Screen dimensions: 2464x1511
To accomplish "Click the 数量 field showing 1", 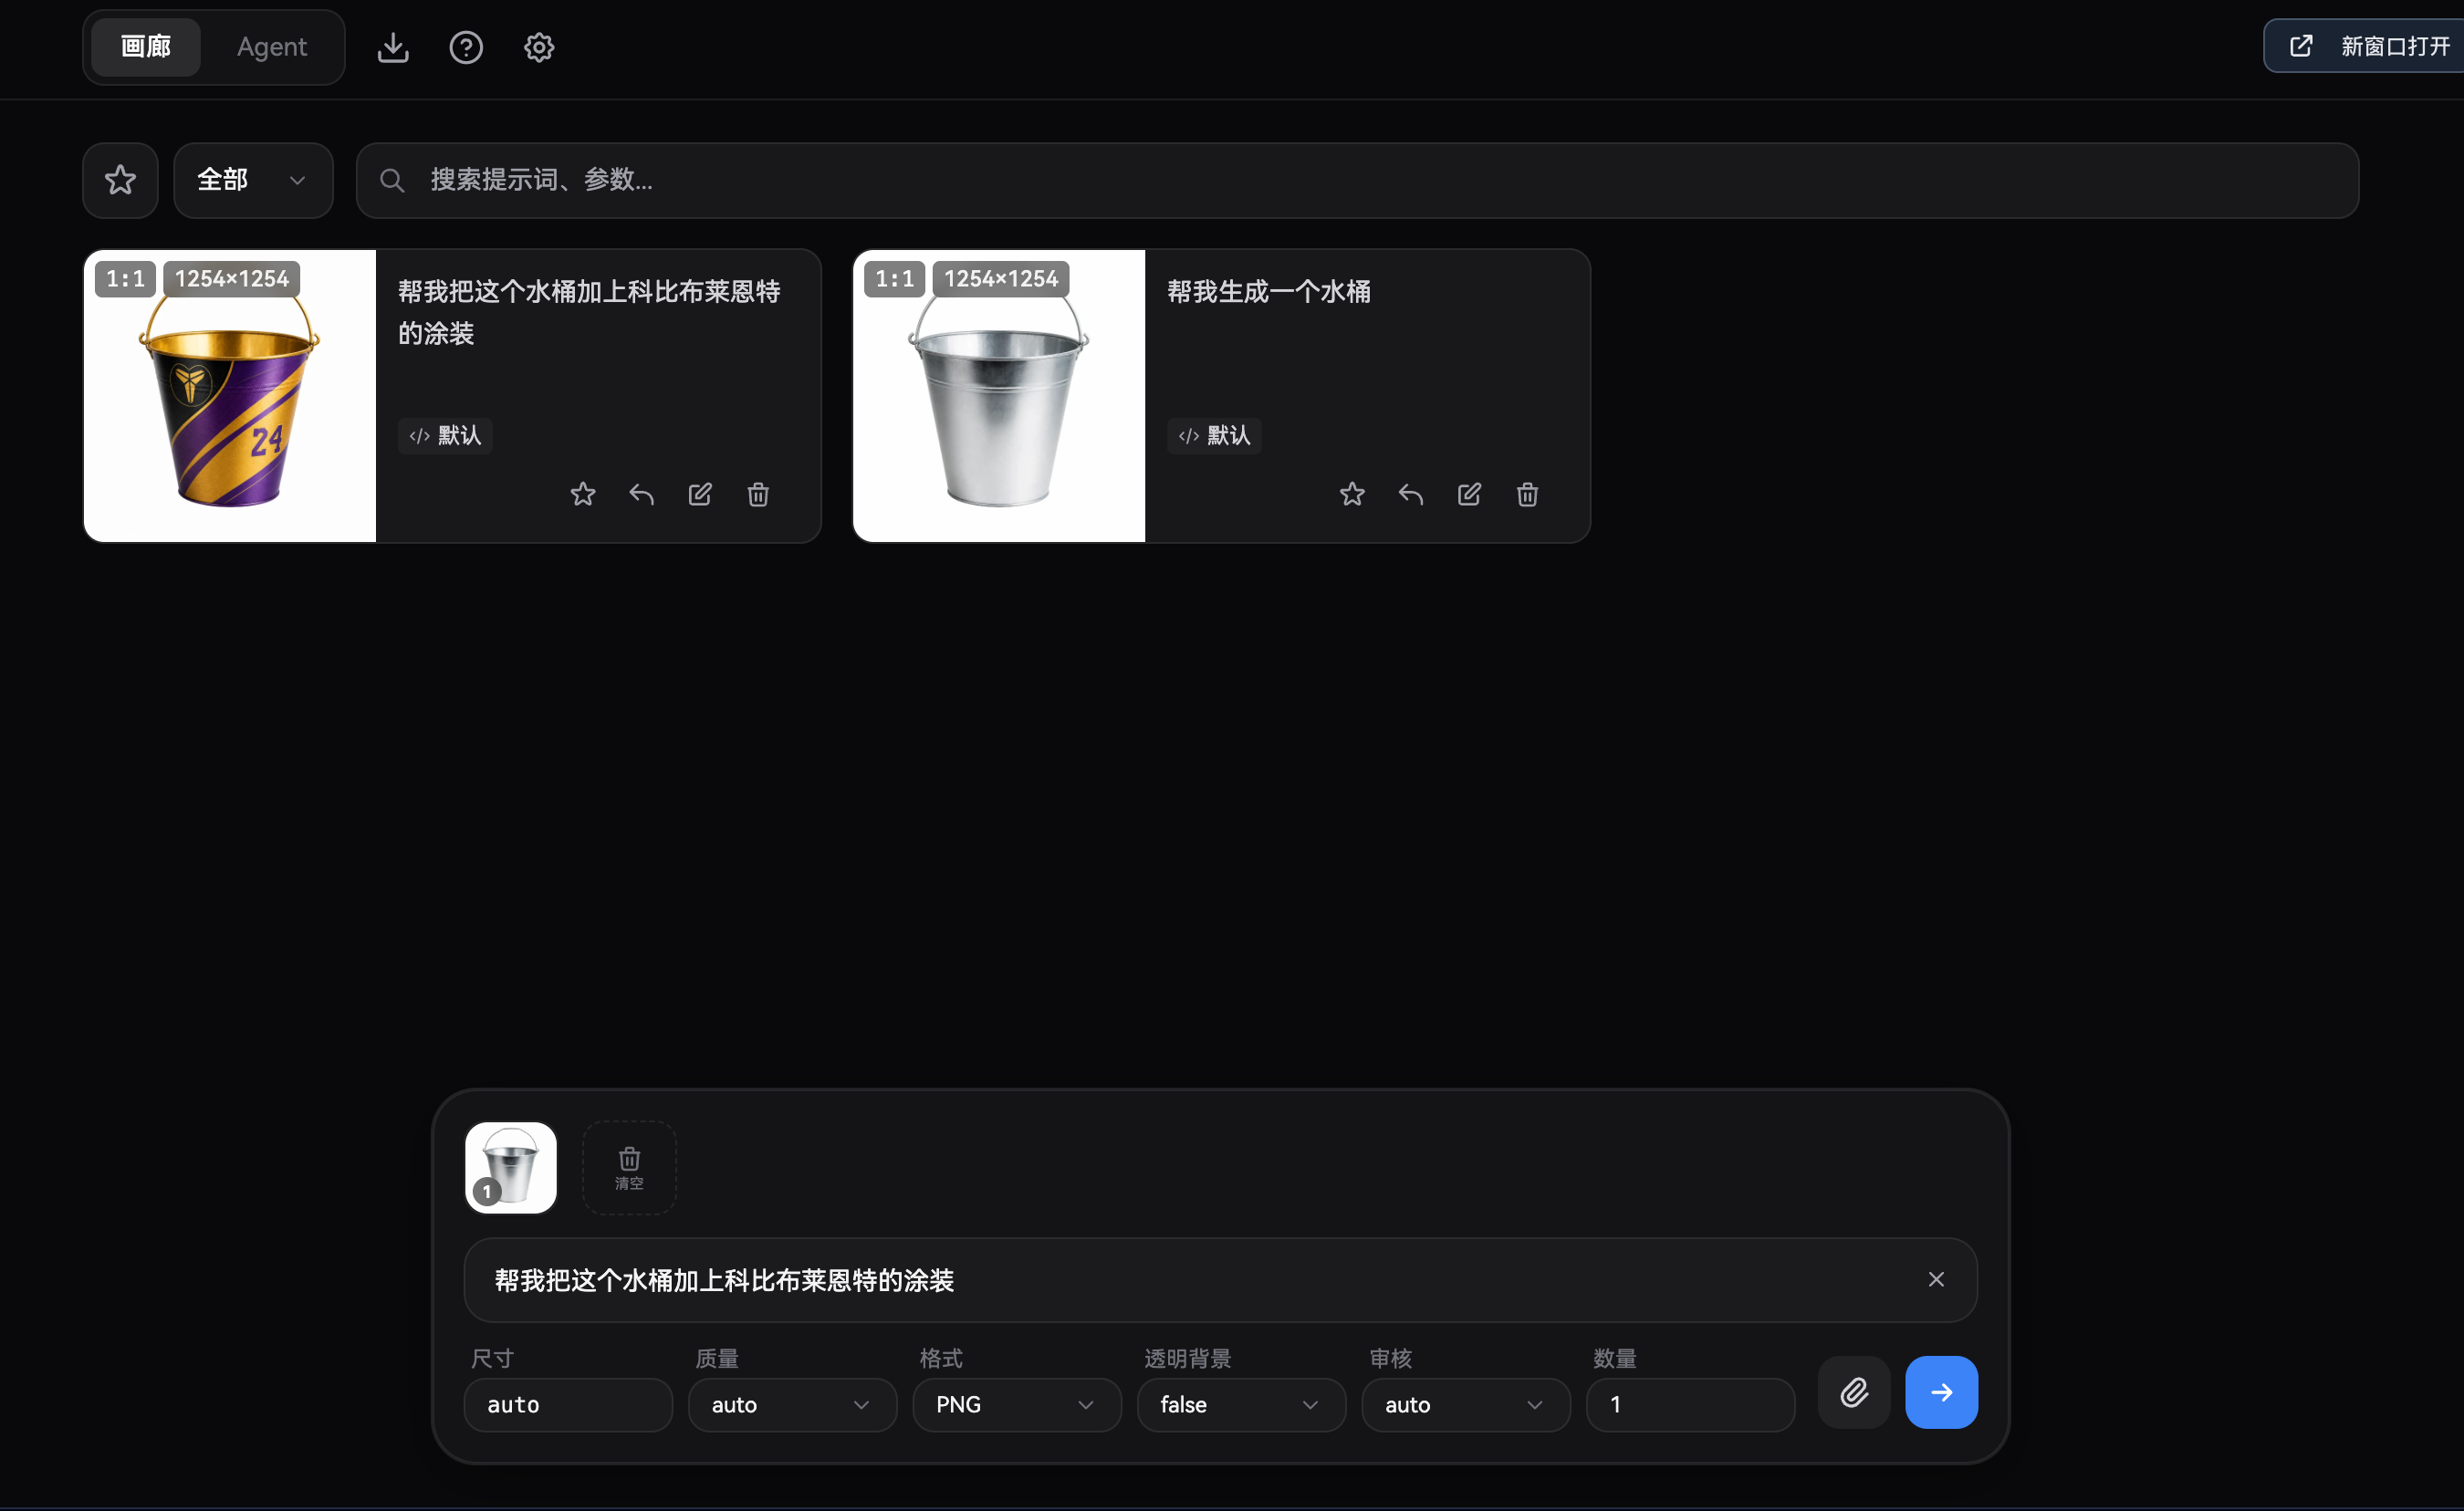I will (x=1690, y=1405).
